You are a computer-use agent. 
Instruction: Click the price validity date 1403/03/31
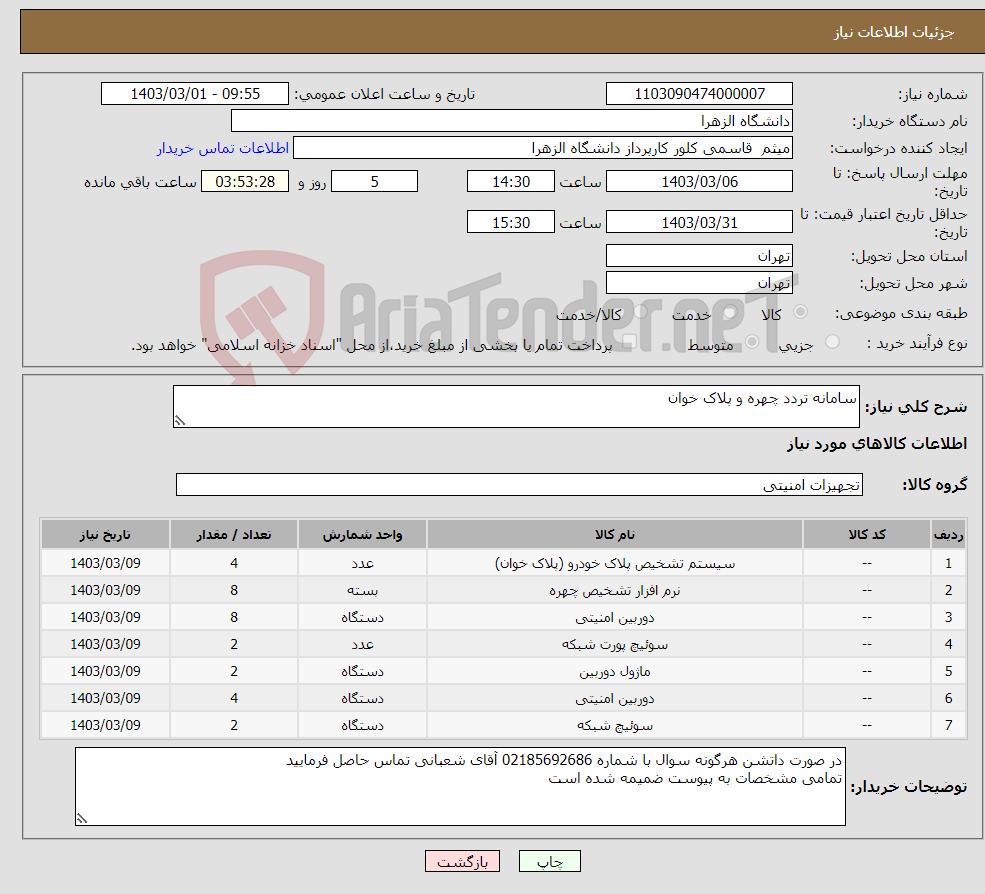(699, 222)
